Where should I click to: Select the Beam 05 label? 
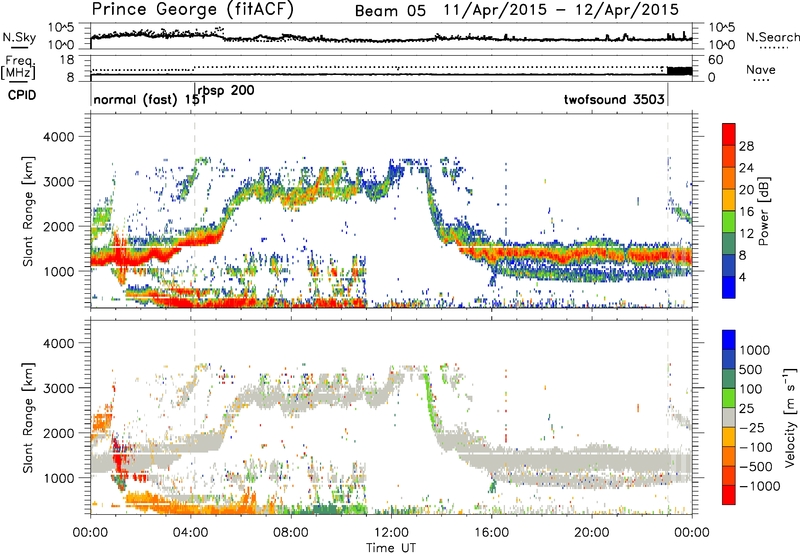click(x=390, y=11)
